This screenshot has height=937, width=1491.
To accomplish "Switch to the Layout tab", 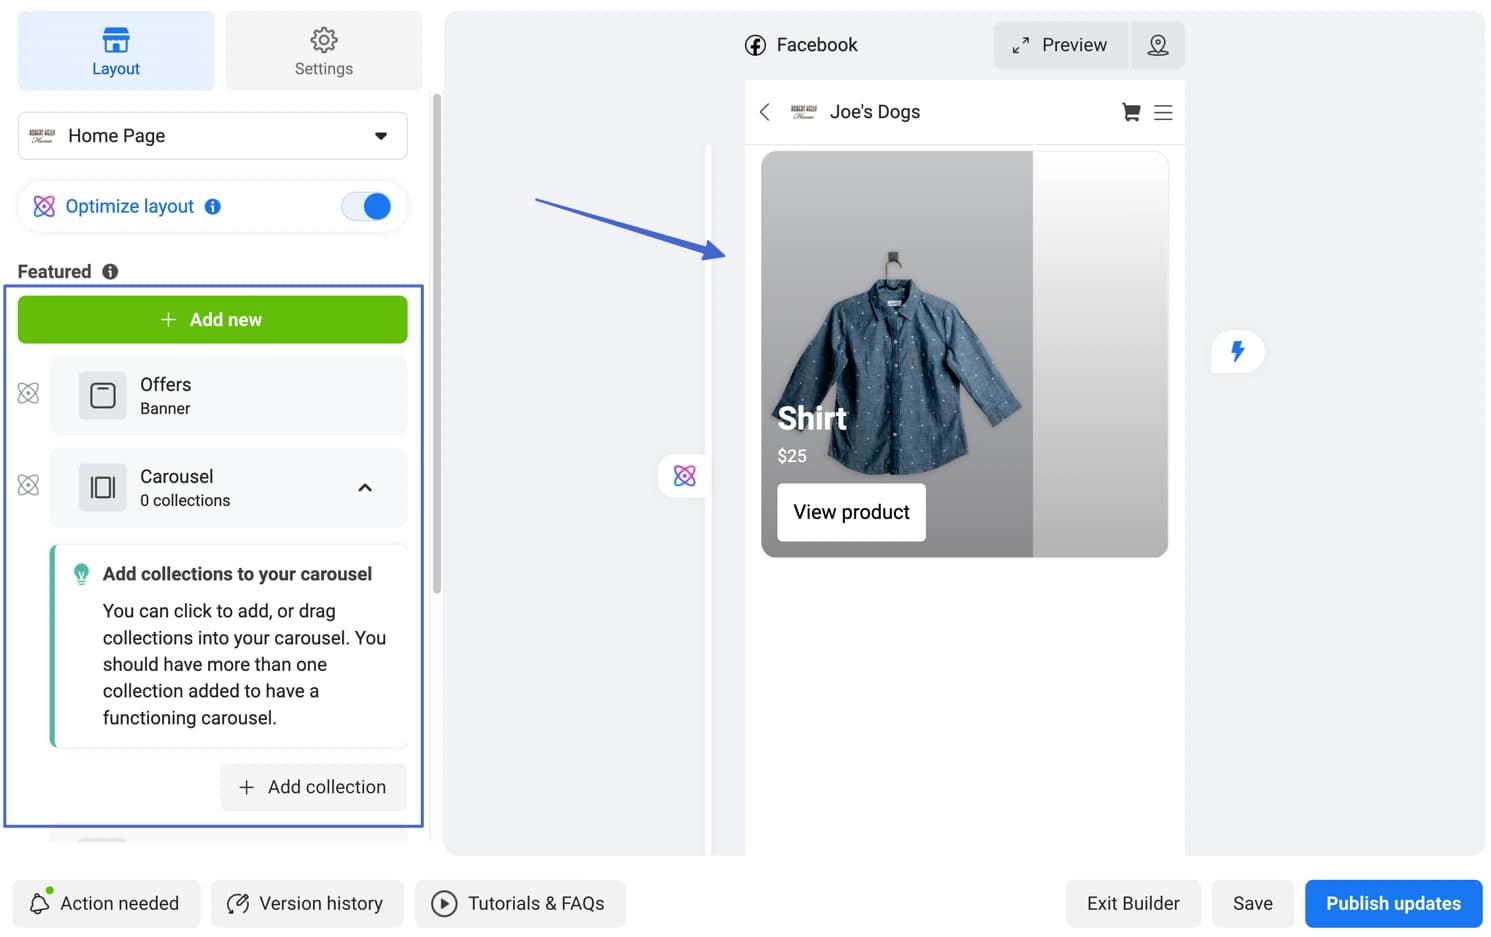I will point(115,50).
